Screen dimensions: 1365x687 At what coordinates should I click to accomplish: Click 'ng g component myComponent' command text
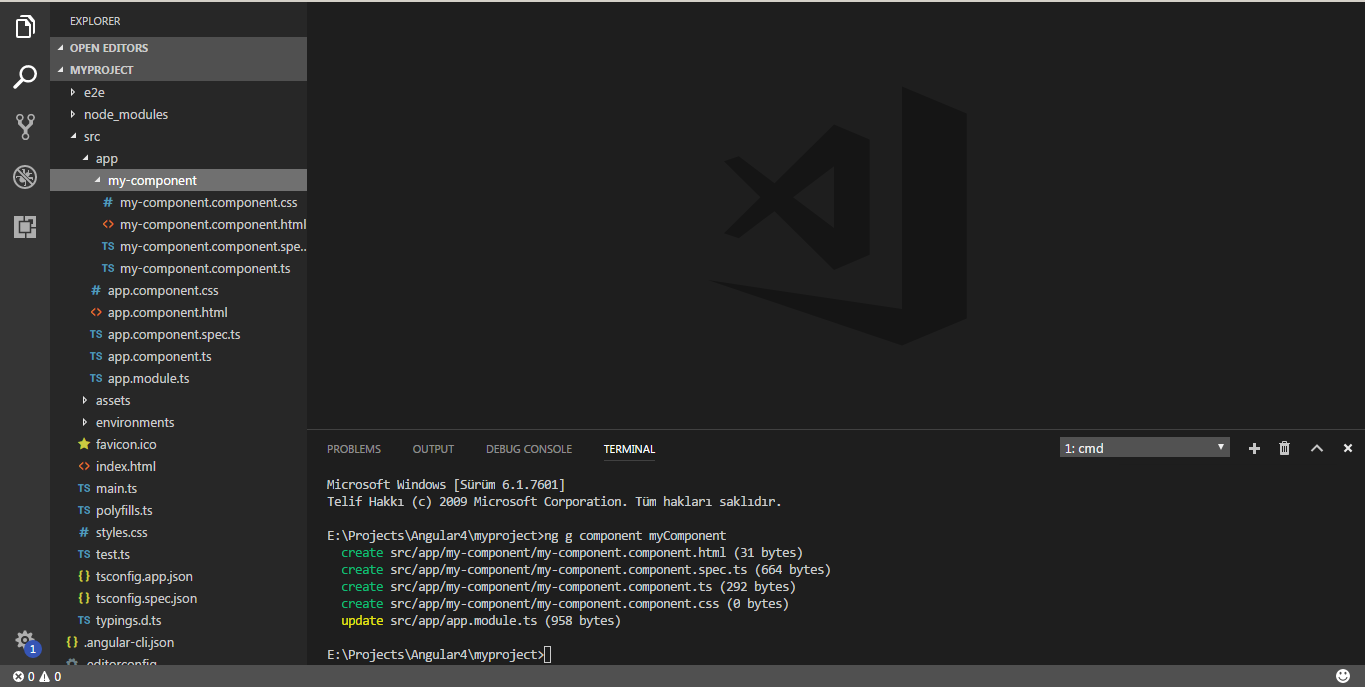pyautogui.click(x=636, y=535)
